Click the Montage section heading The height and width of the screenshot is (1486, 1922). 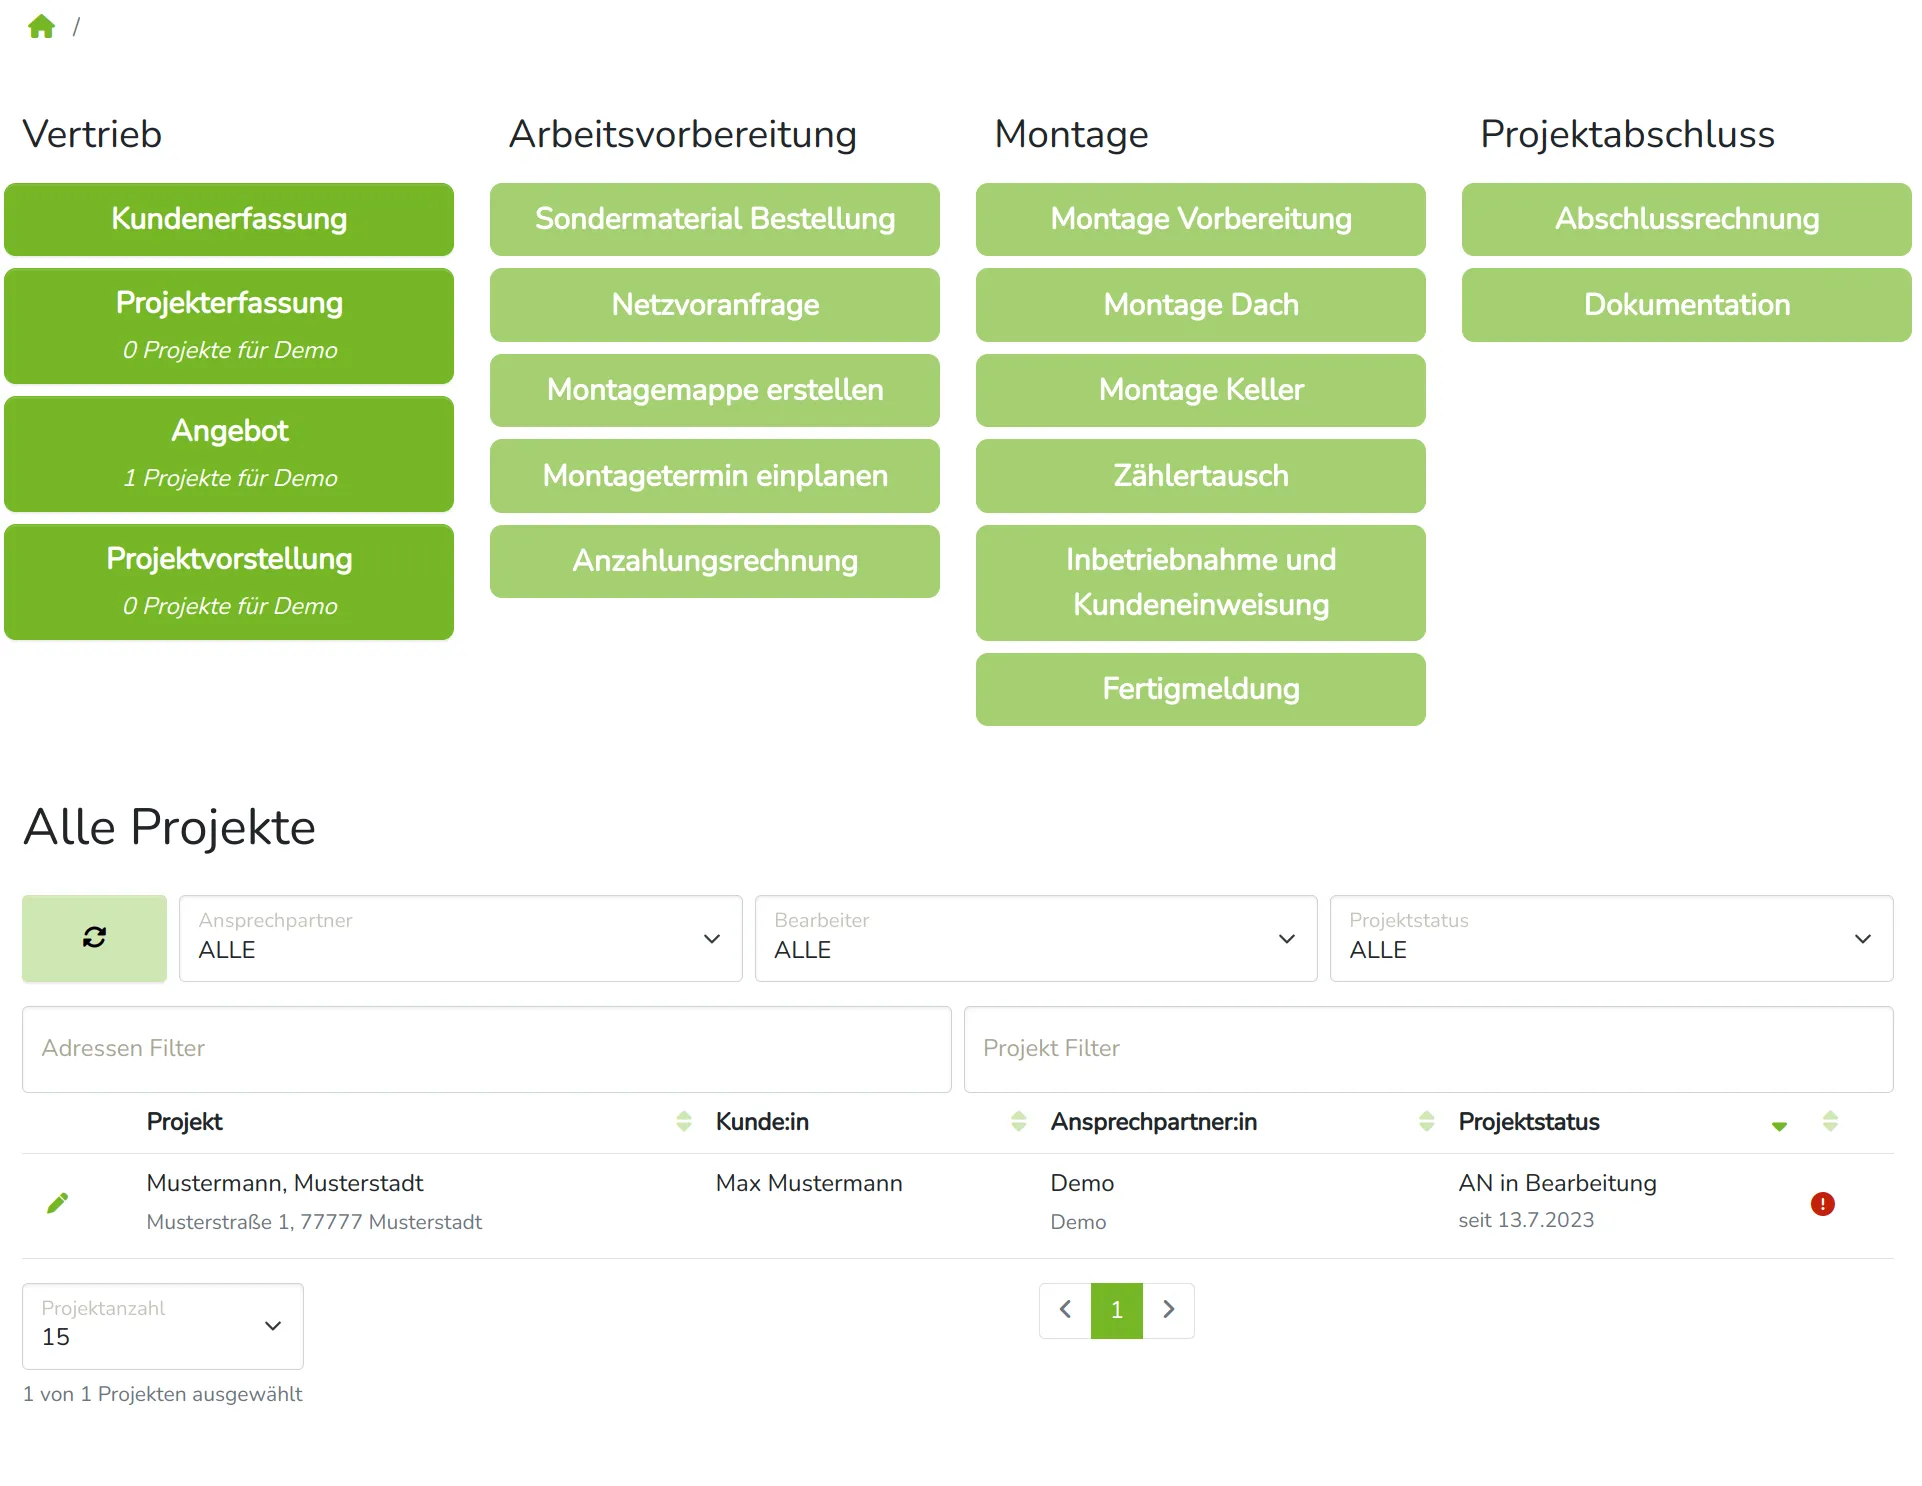[1071, 134]
